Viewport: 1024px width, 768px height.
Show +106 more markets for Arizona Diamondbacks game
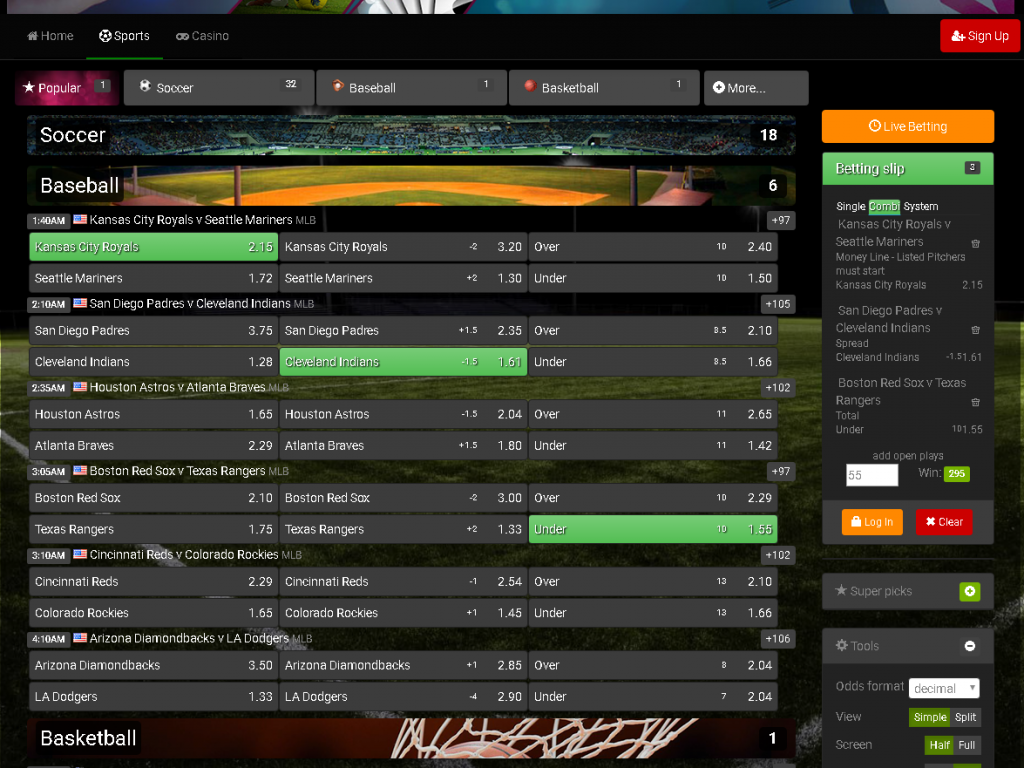click(778, 639)
